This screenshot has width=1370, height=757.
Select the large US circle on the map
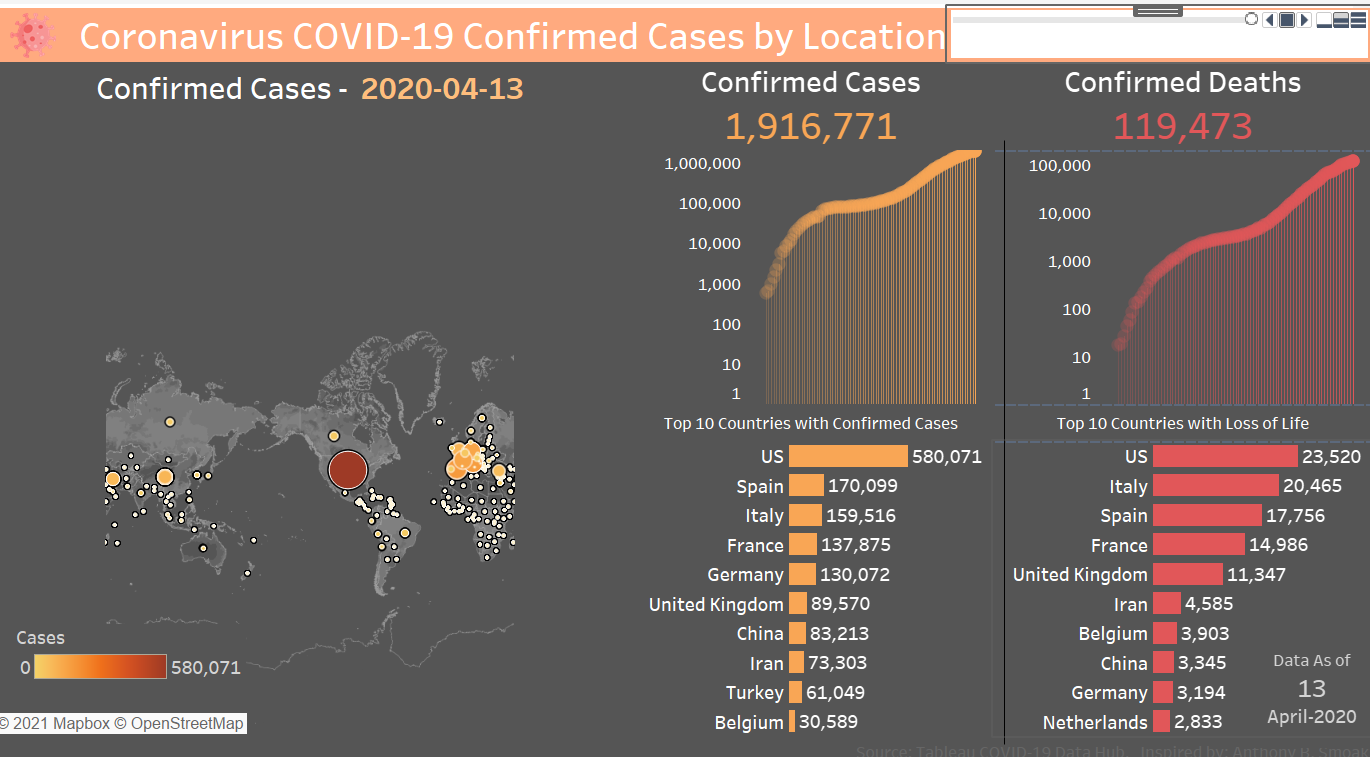(x=348, y=469)
